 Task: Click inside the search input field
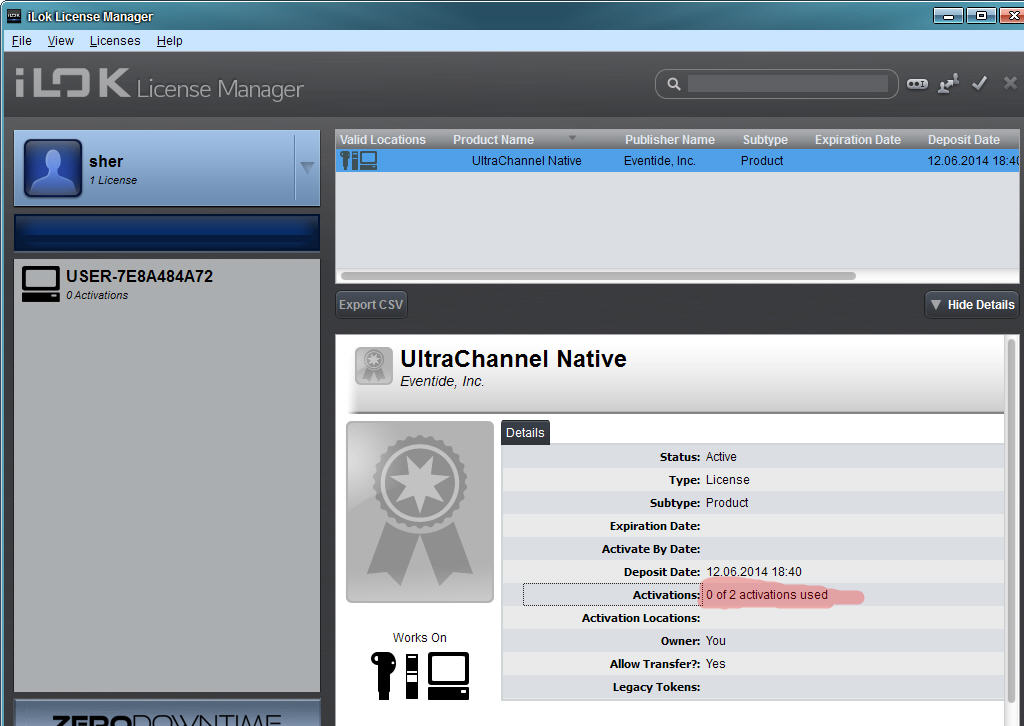pos(787,84)
